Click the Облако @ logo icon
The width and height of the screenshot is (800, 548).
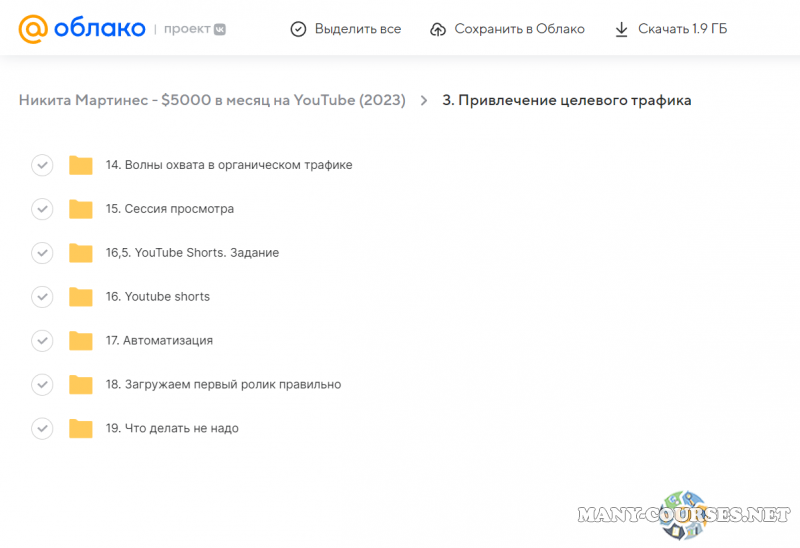pos(33,29)
